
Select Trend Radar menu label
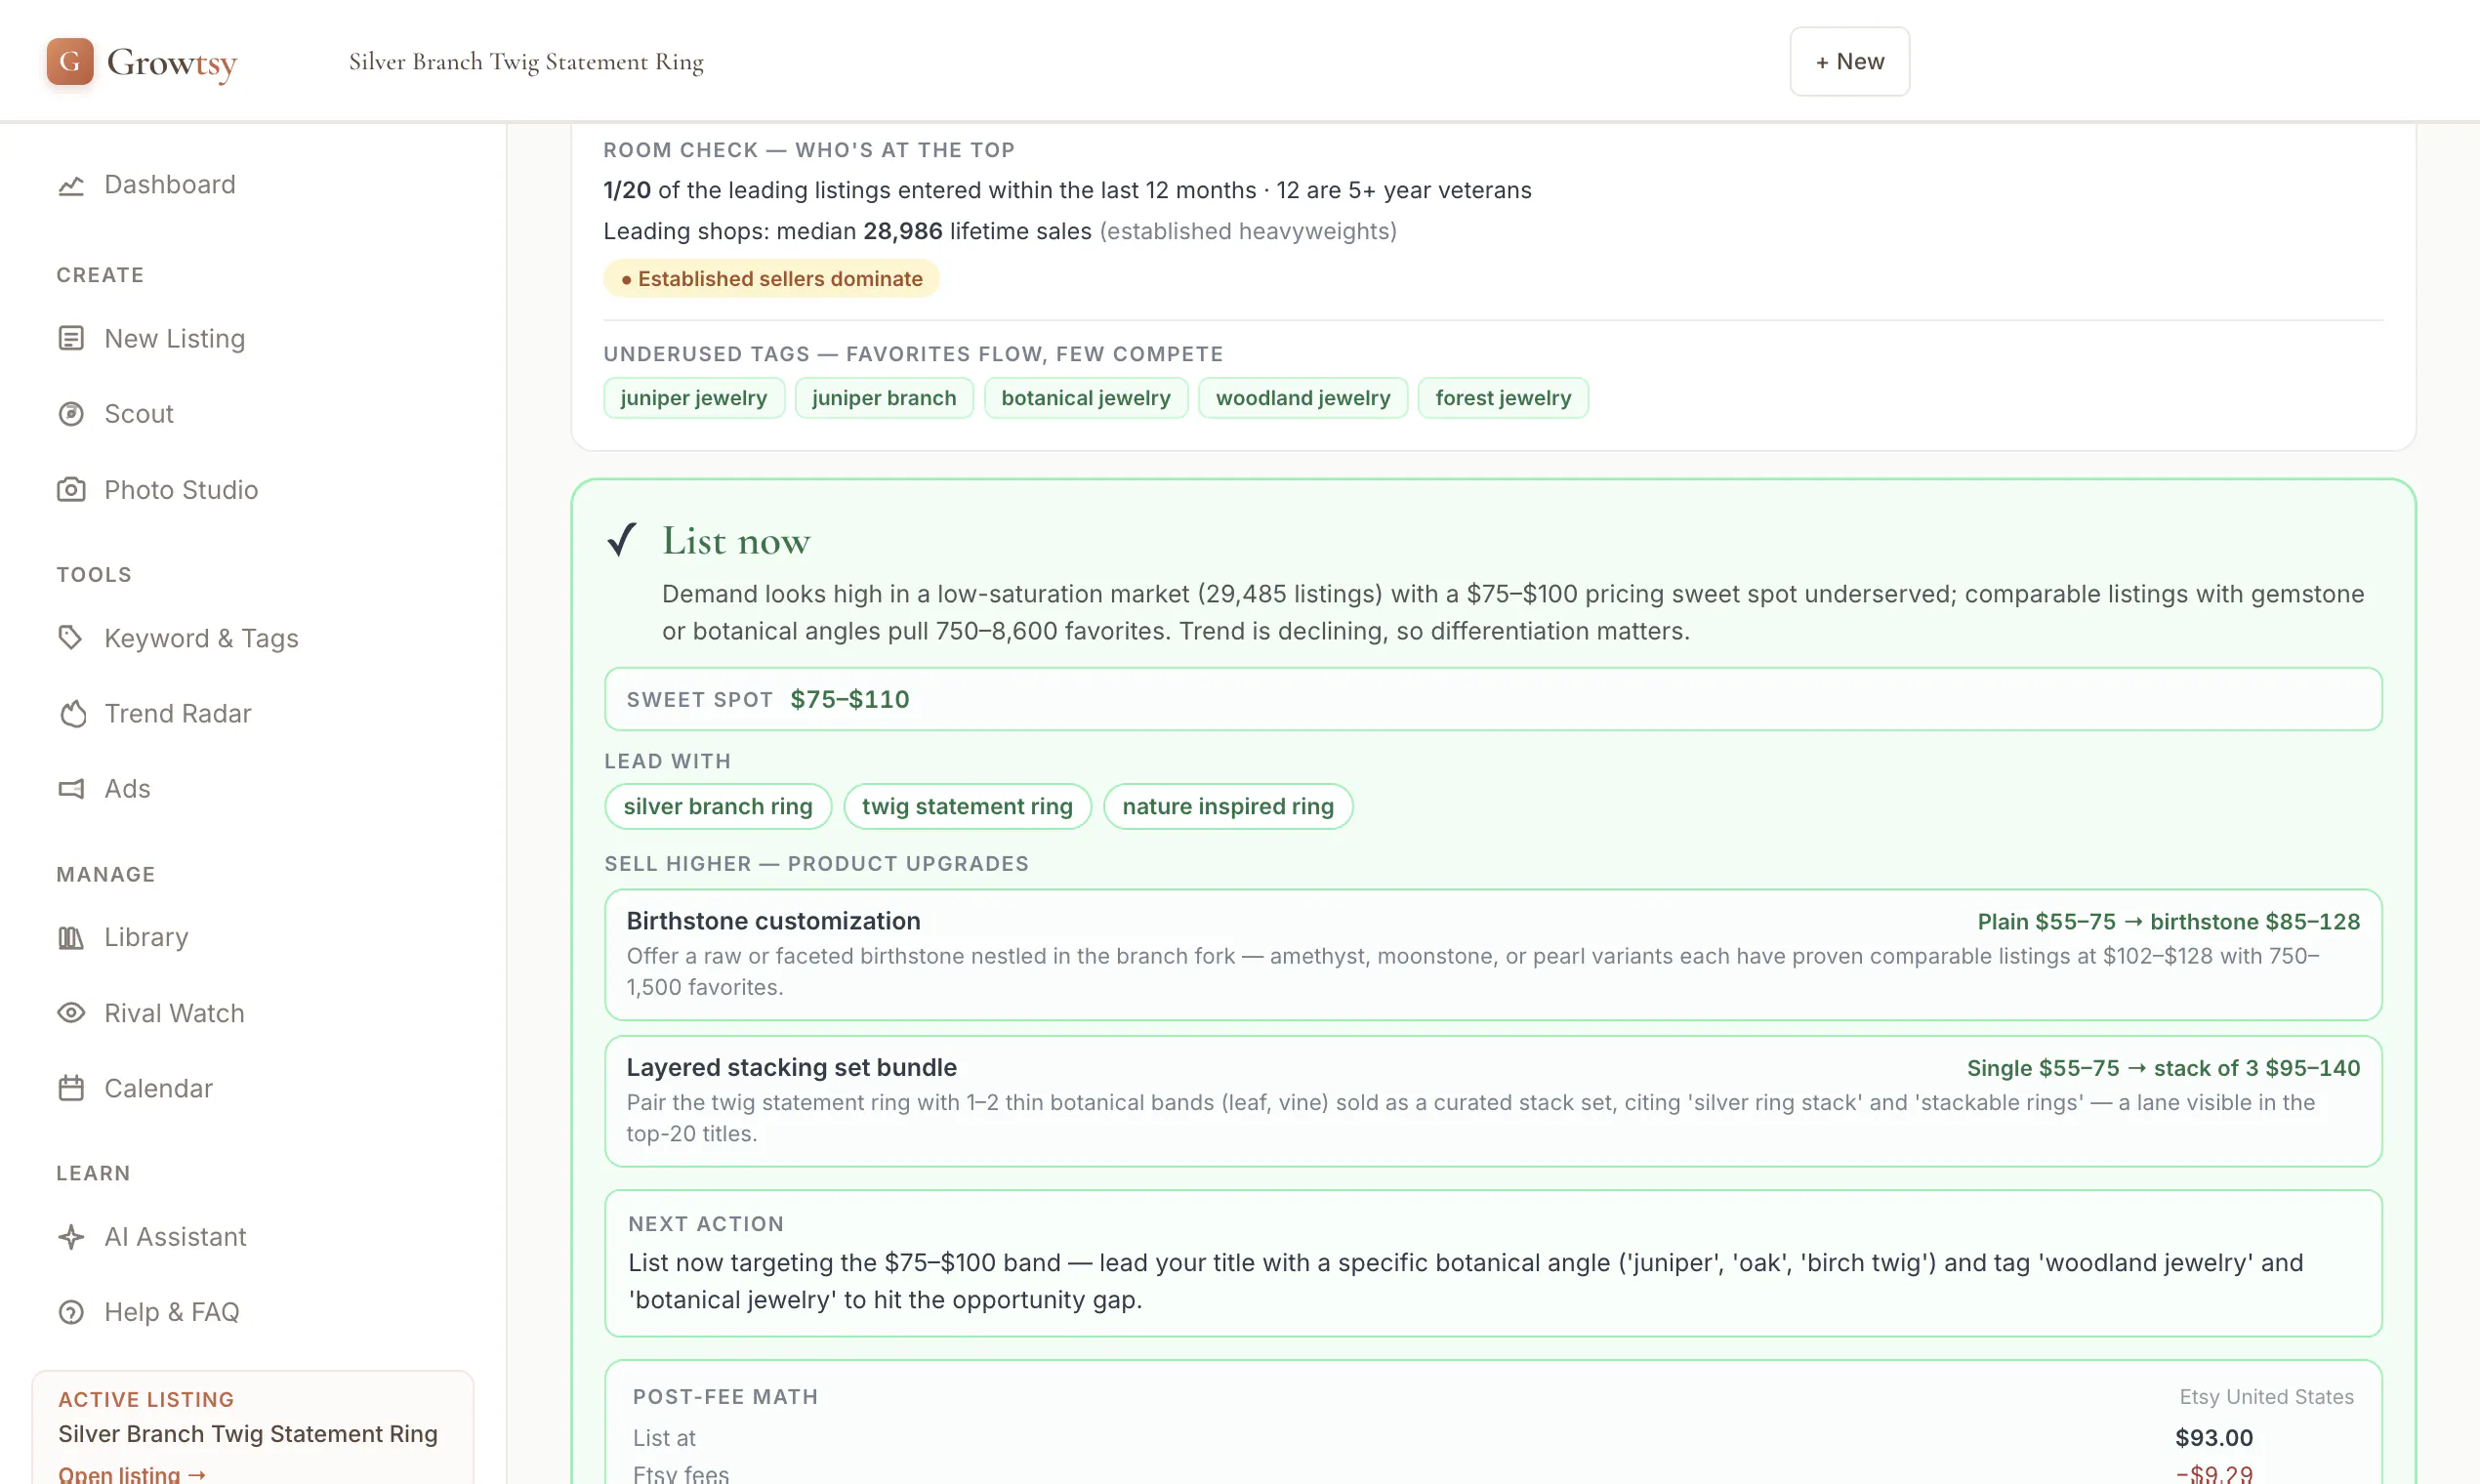point(178,714)
